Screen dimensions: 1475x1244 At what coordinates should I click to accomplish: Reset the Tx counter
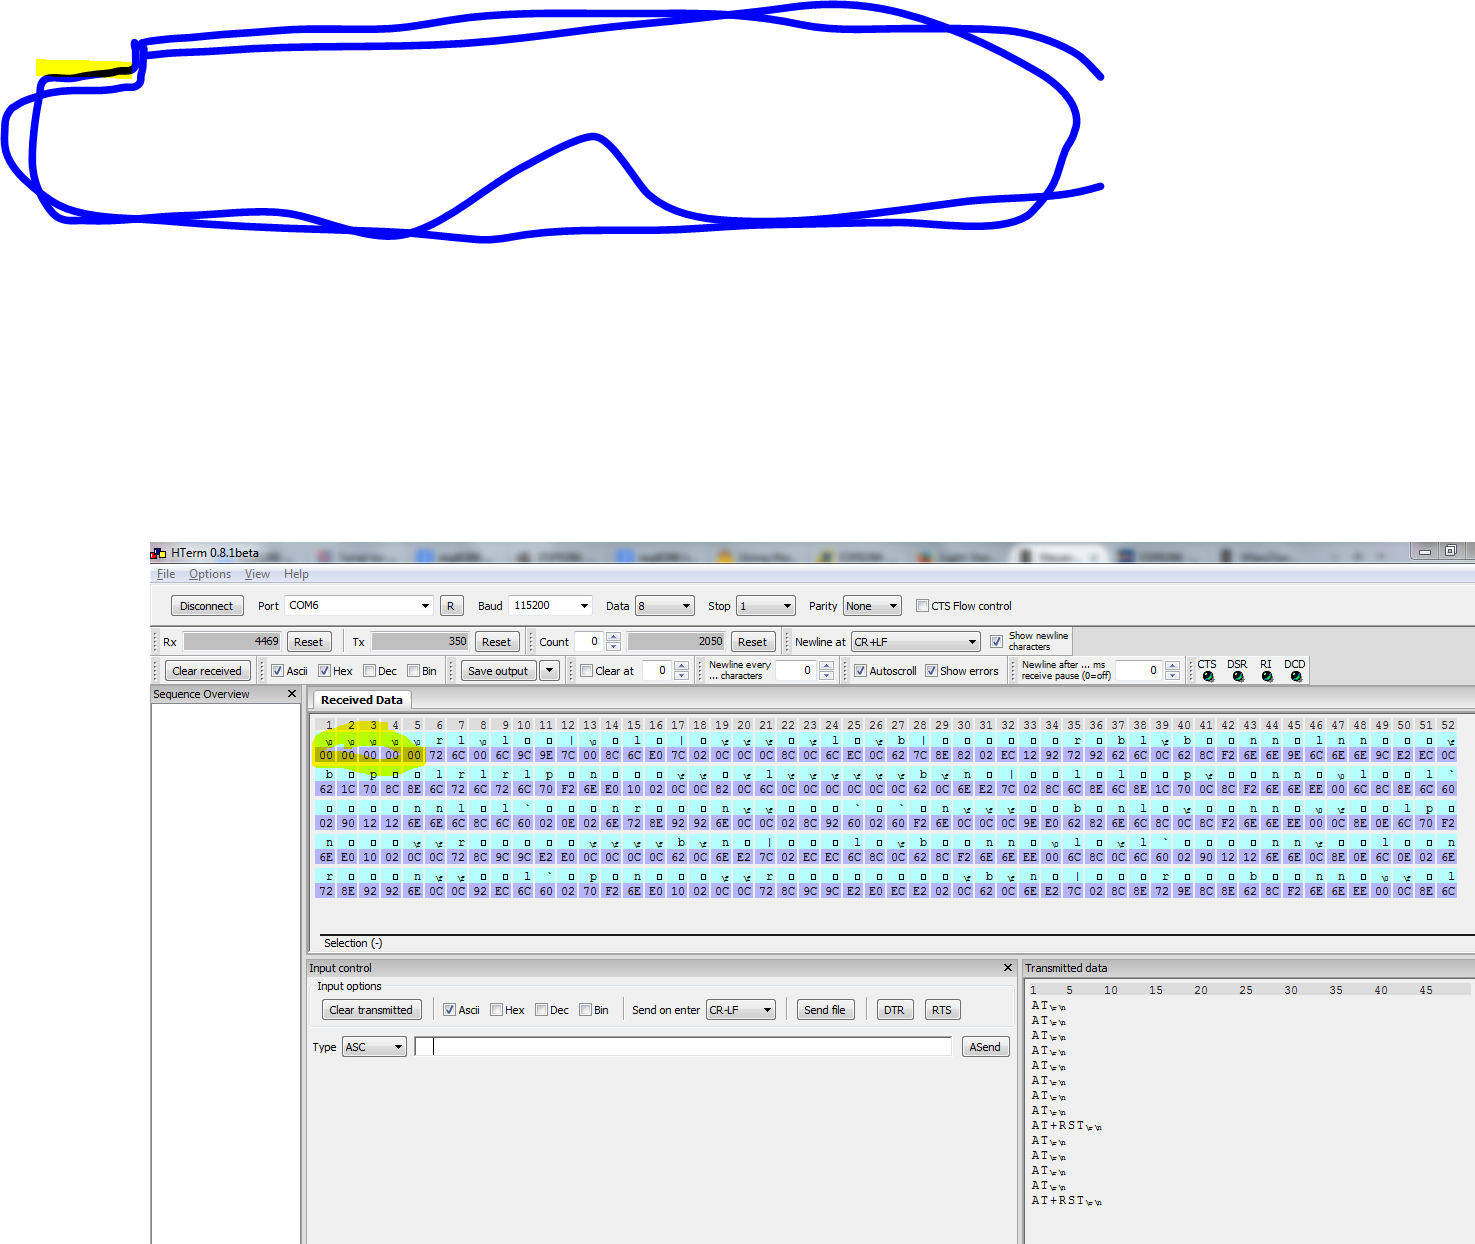point(497,642)
